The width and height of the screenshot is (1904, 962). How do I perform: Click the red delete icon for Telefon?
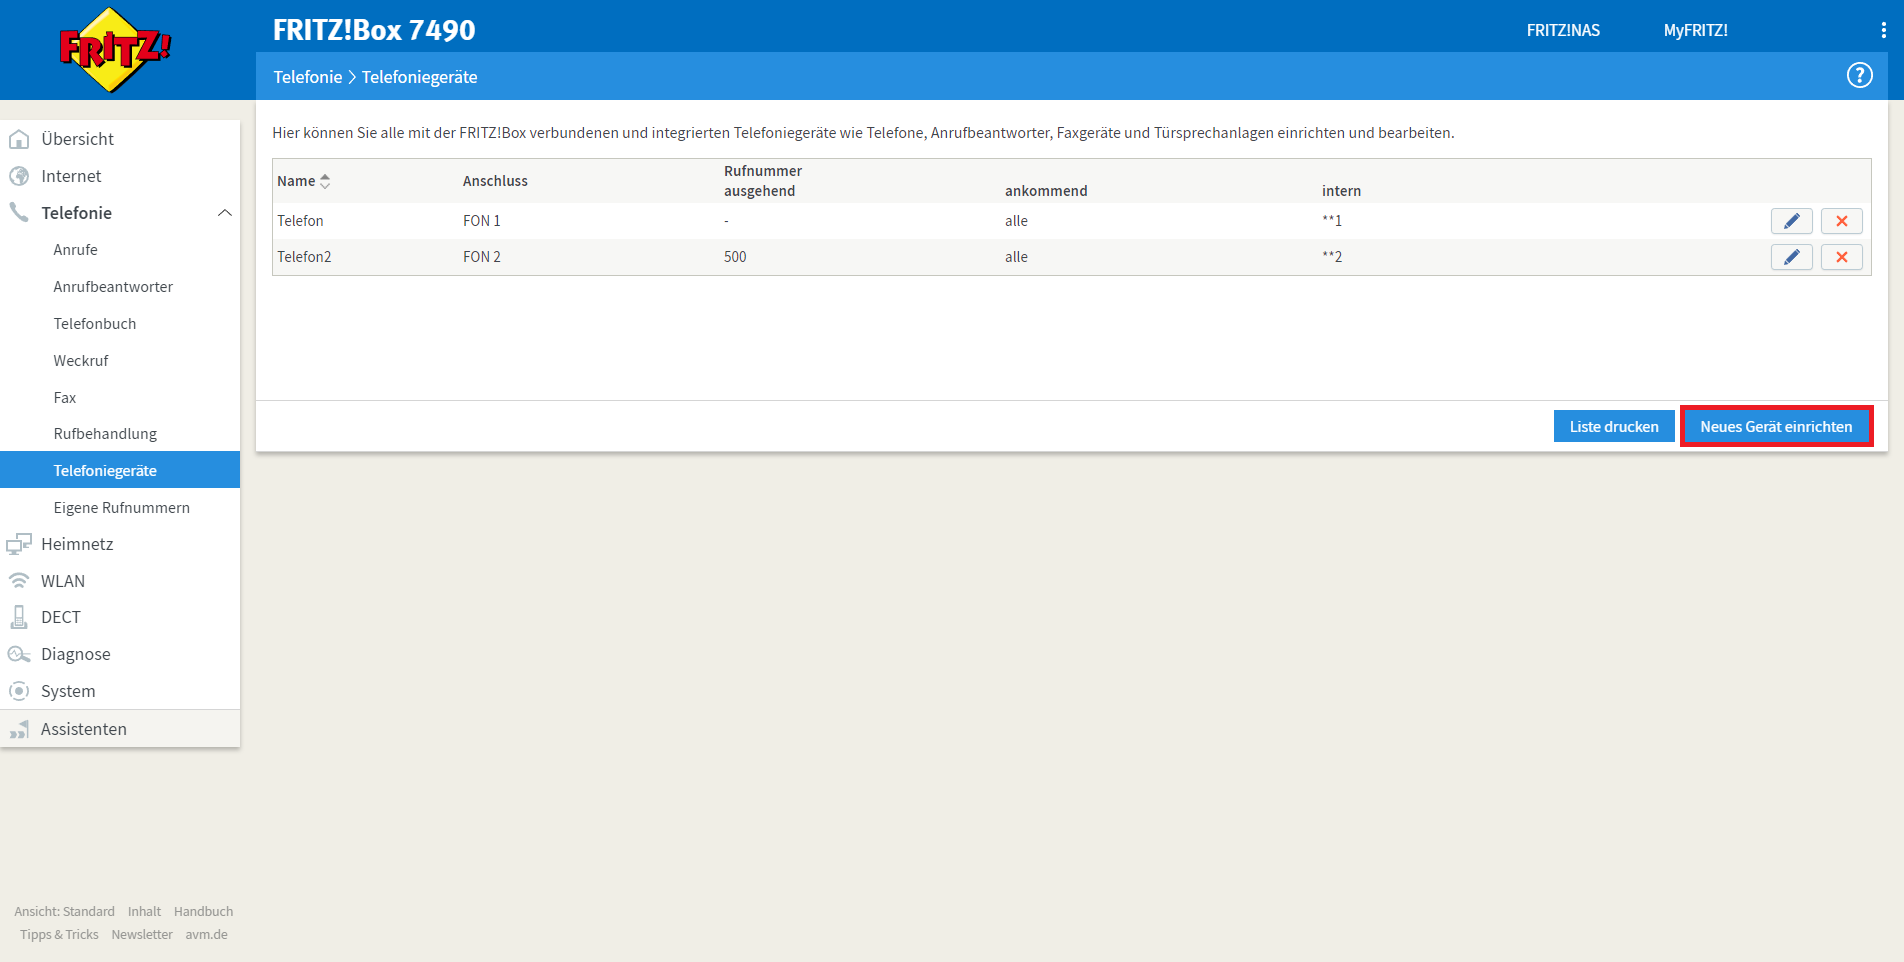[1841, 221]
